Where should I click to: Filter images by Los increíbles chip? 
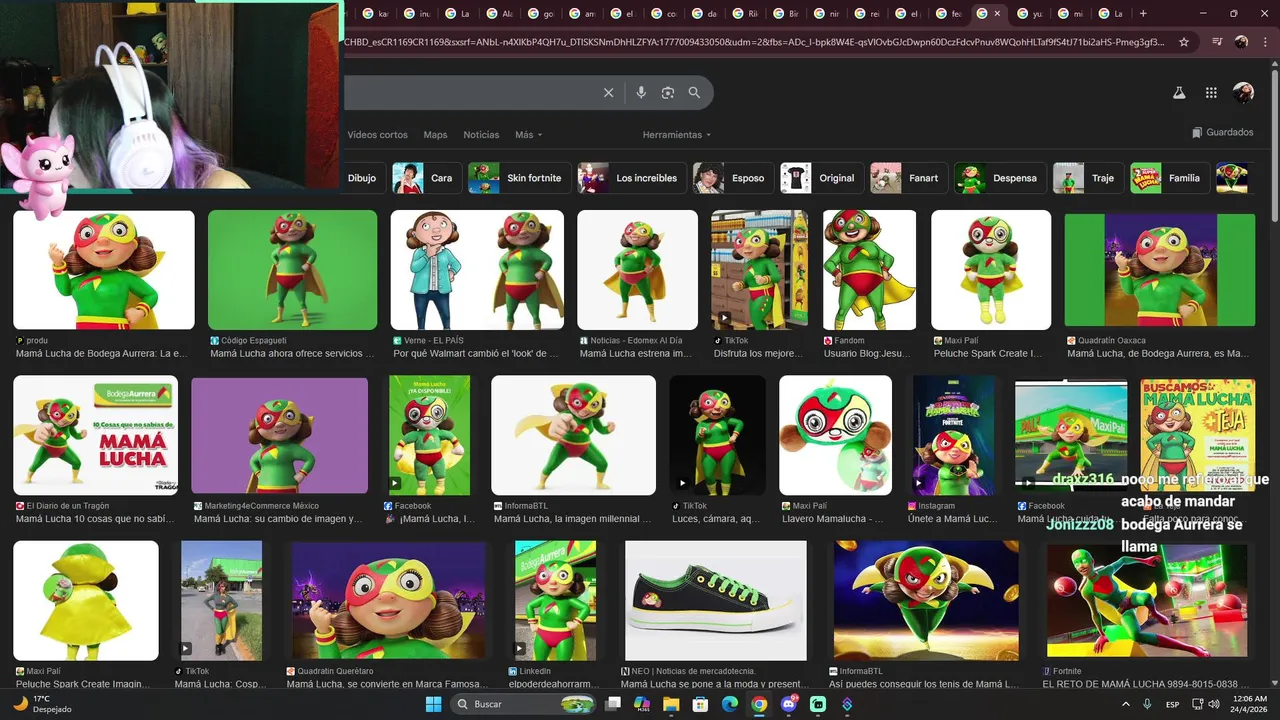(630, 178)
